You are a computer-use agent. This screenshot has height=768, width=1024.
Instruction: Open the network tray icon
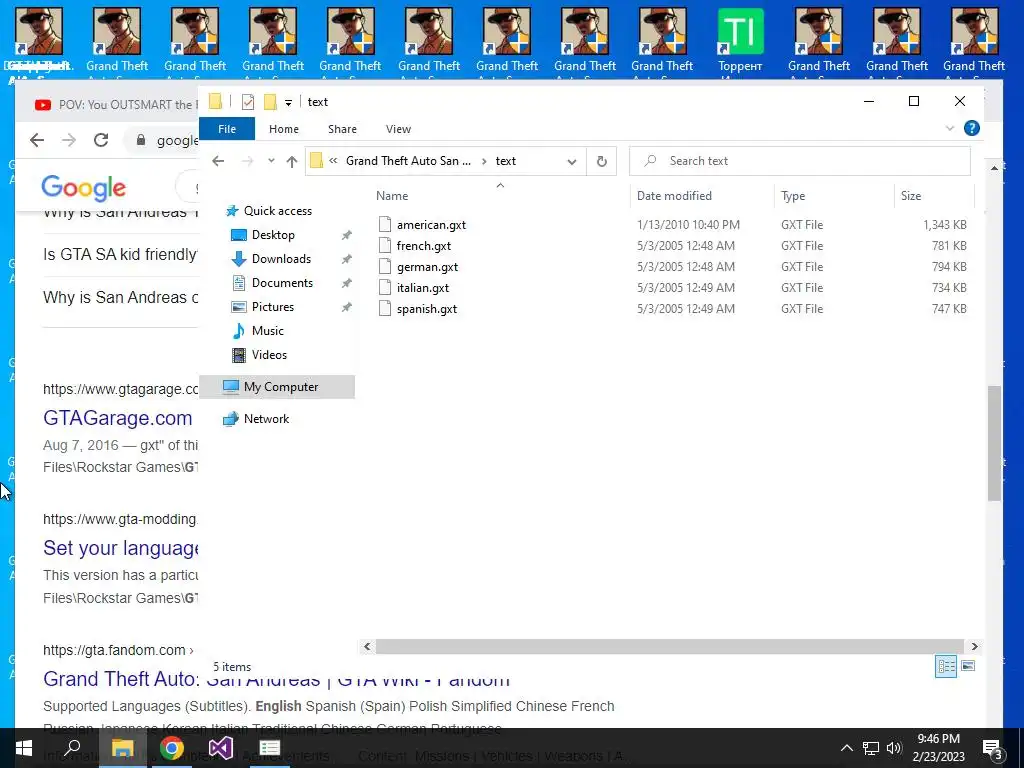pyautogui.click(x=871, y=748)
